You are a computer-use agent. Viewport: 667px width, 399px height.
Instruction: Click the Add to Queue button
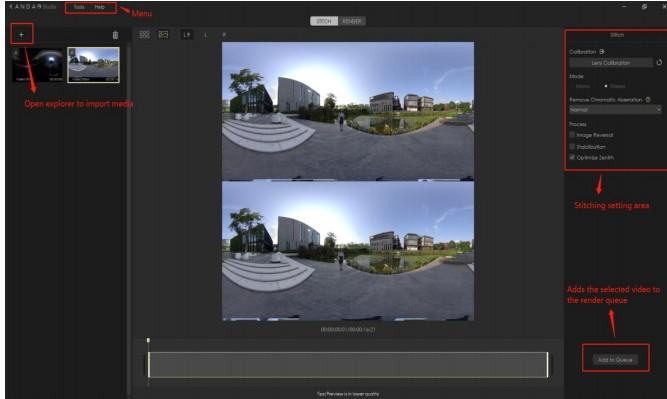615,360
